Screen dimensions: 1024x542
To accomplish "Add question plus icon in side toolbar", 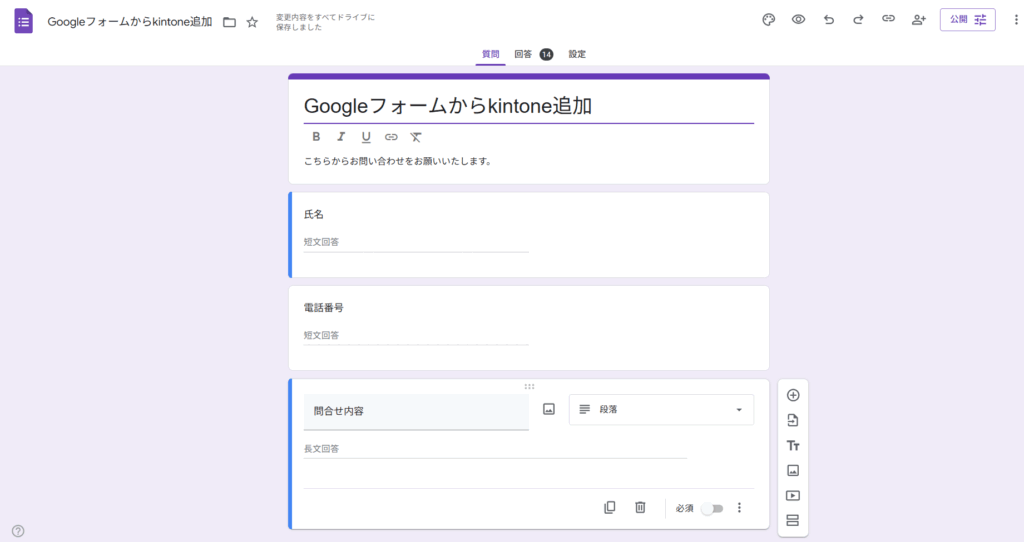I will coord(793,395).
